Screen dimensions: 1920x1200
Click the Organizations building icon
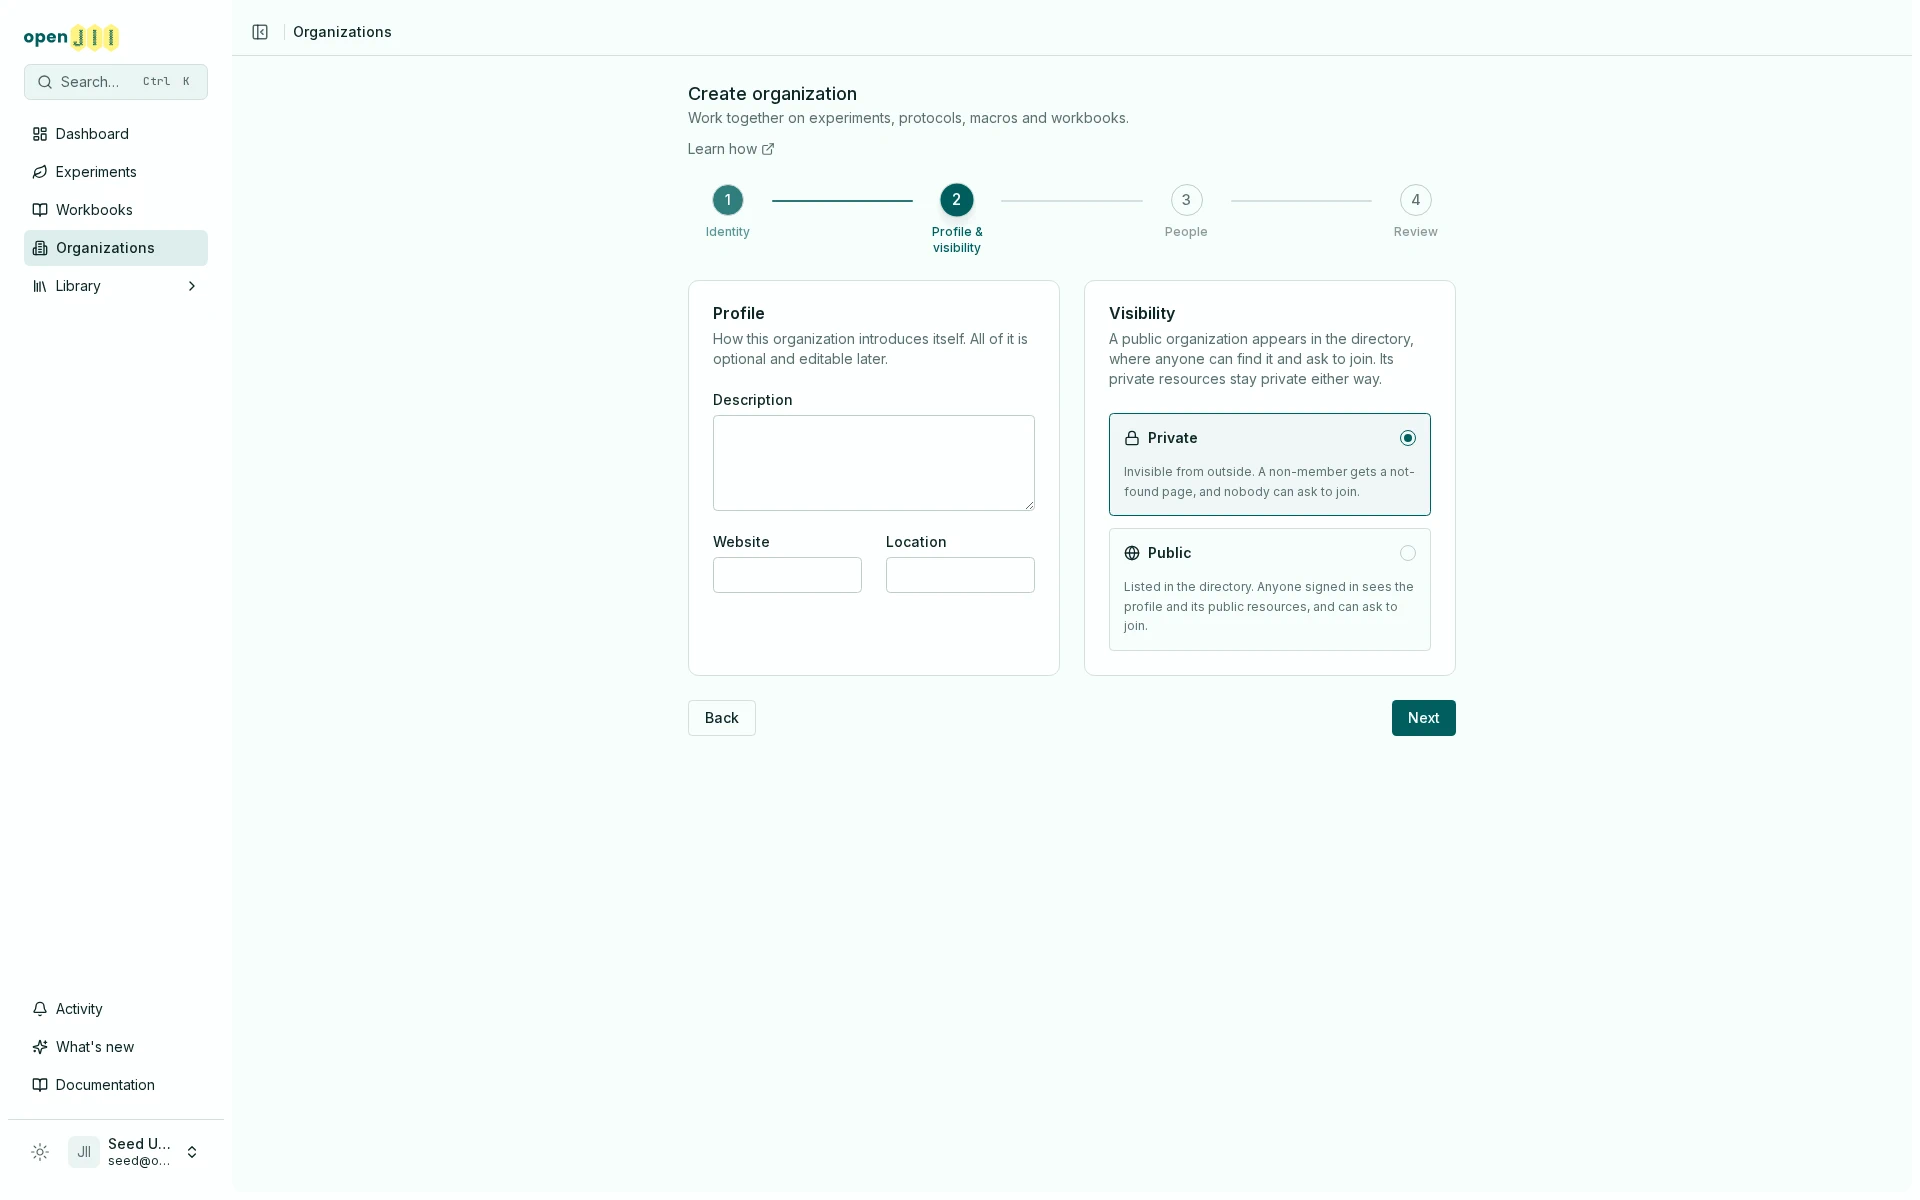(x=40, y=248)
